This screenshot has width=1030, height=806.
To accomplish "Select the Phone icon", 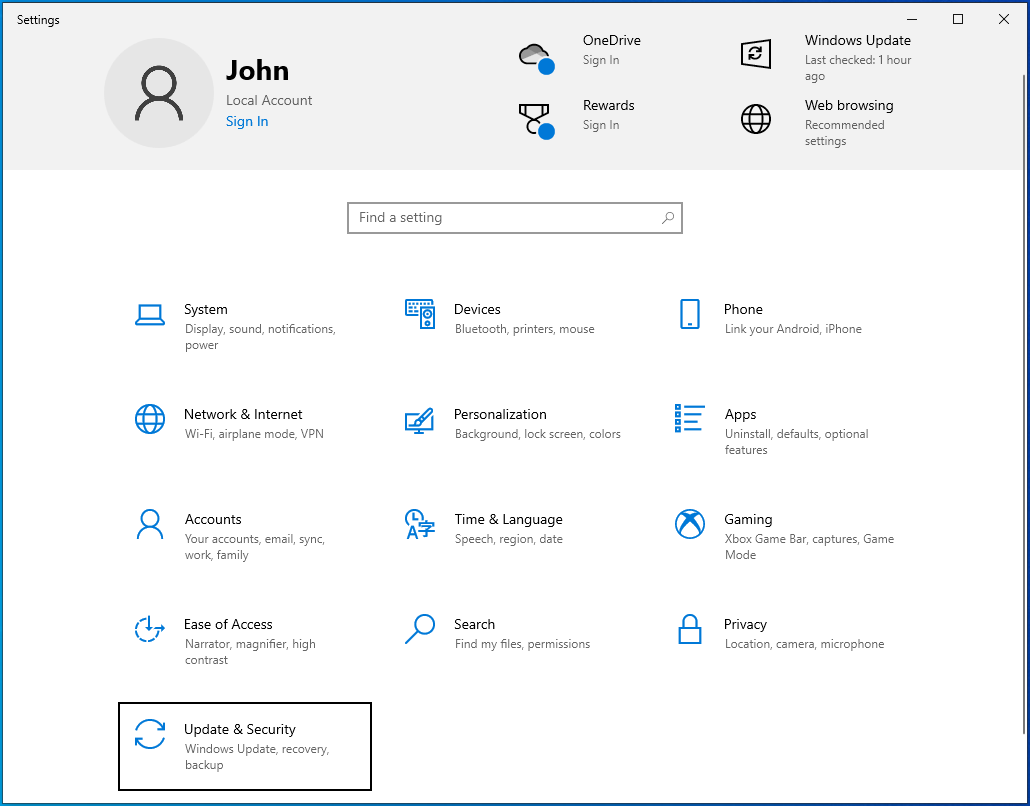I will point(690,313).
